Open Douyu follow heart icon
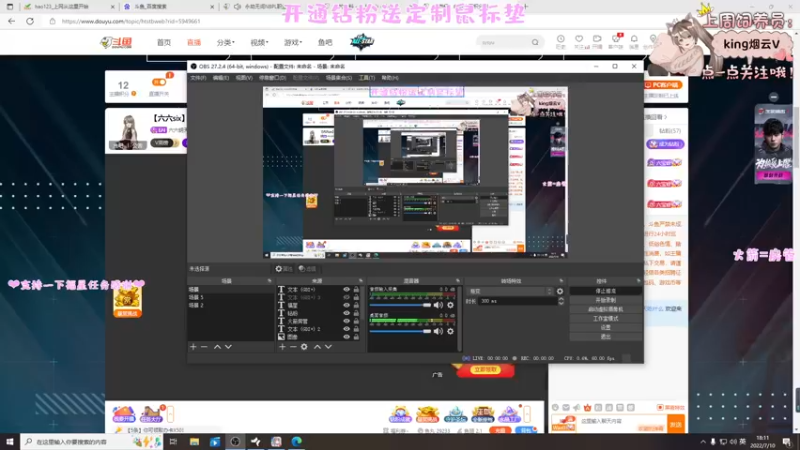Viewport: 800px width, 450px height. pyautogui.click(x=579, y=39)
